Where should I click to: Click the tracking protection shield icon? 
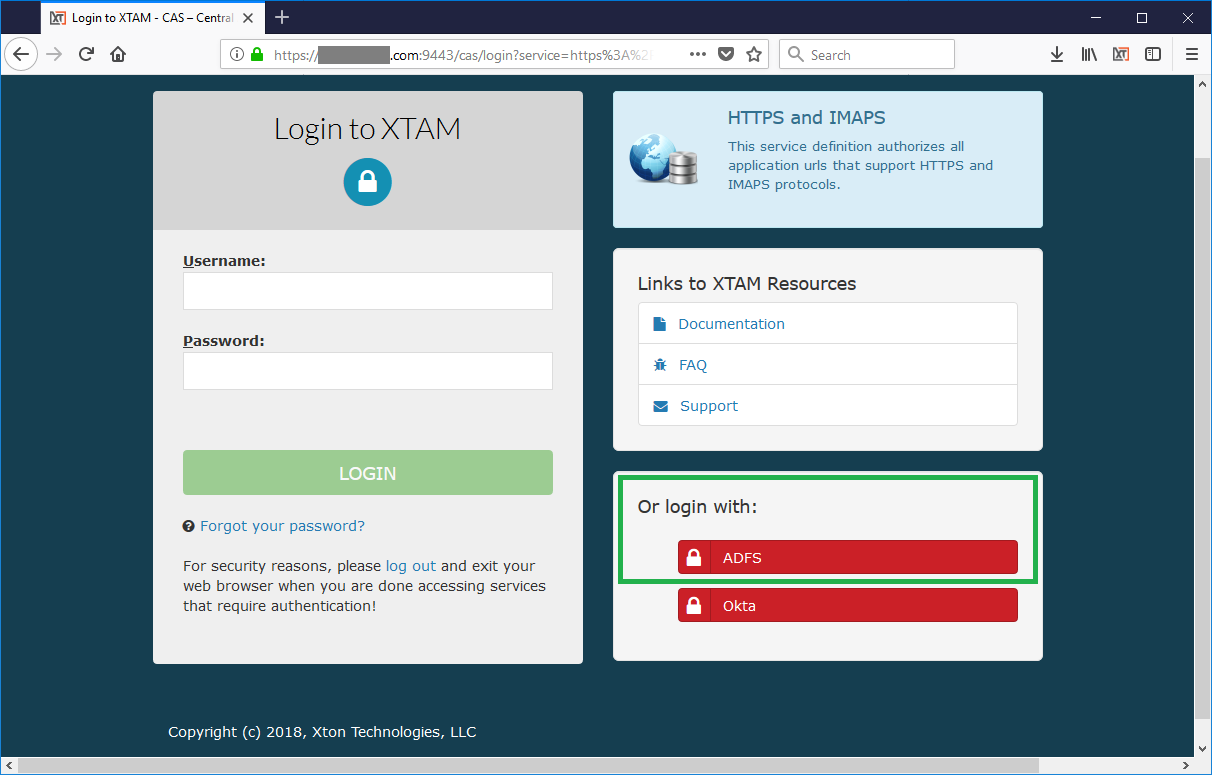725,54
